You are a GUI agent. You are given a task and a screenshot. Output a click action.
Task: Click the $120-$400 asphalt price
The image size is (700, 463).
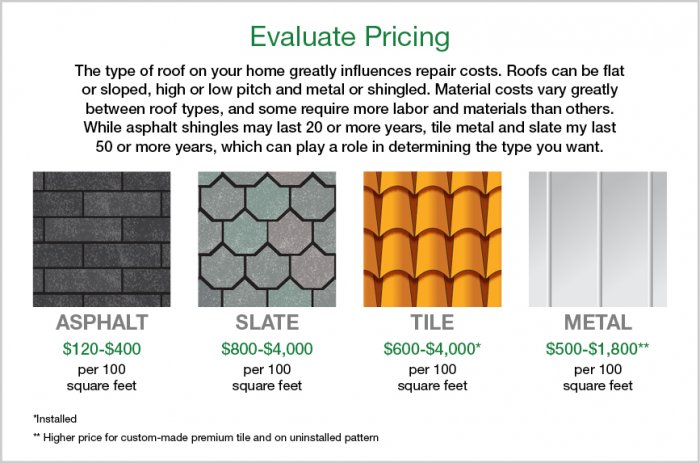[x=102, y=348]
